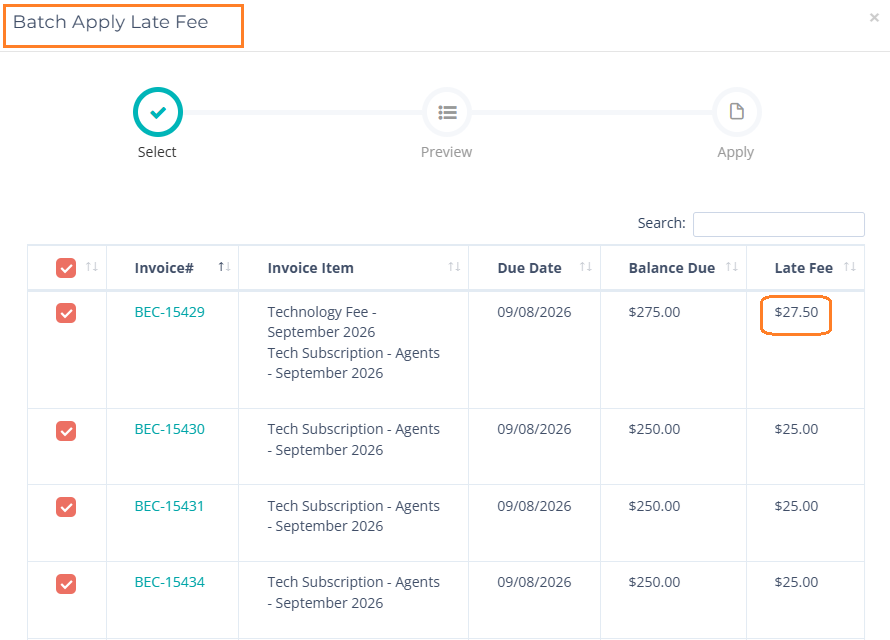This screenshot has height=640, width=890.
Task: Open invoice link BEC-15429
Action: (x=170, y=312)
